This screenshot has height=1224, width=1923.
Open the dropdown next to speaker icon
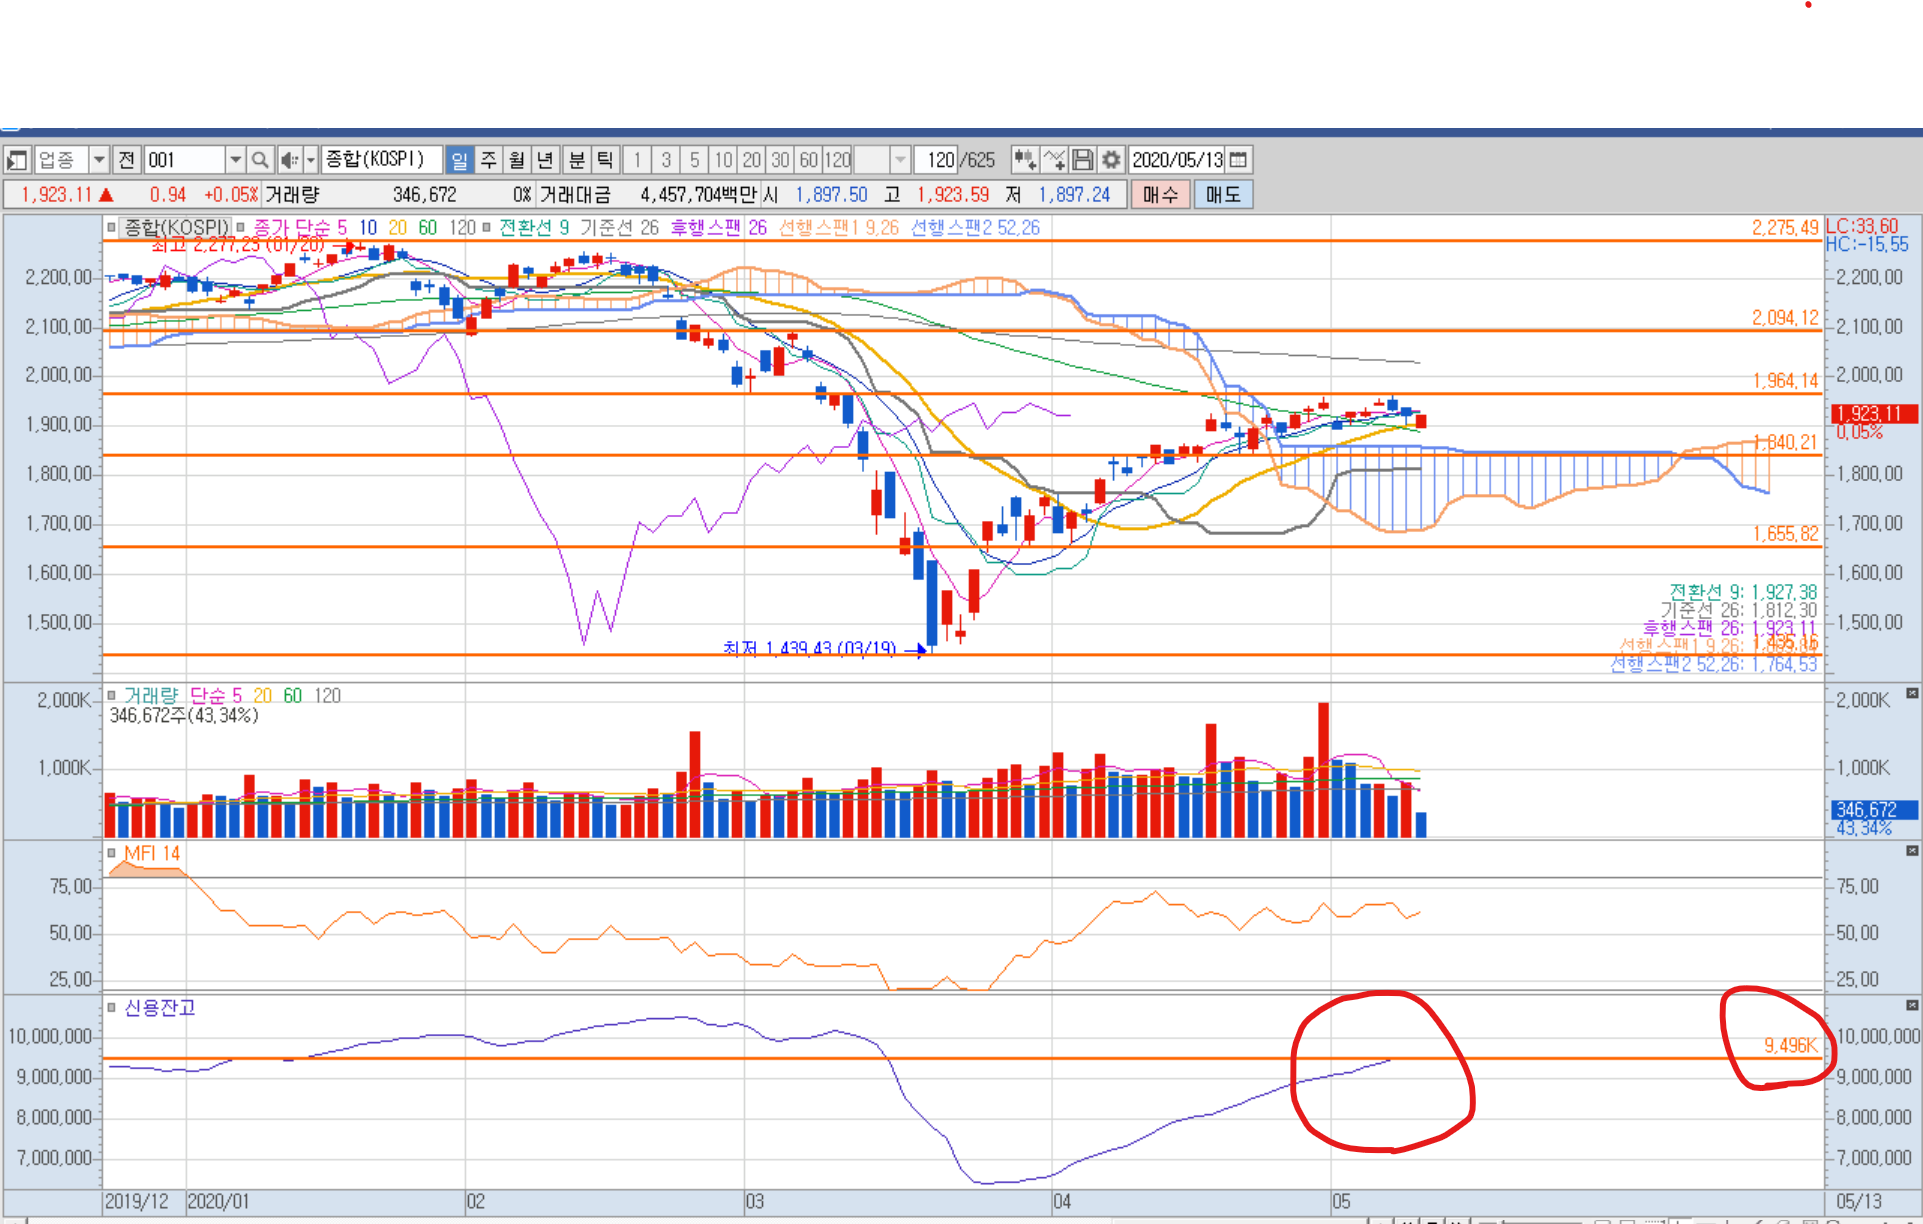pyautogui.click(x=311, y=160)
